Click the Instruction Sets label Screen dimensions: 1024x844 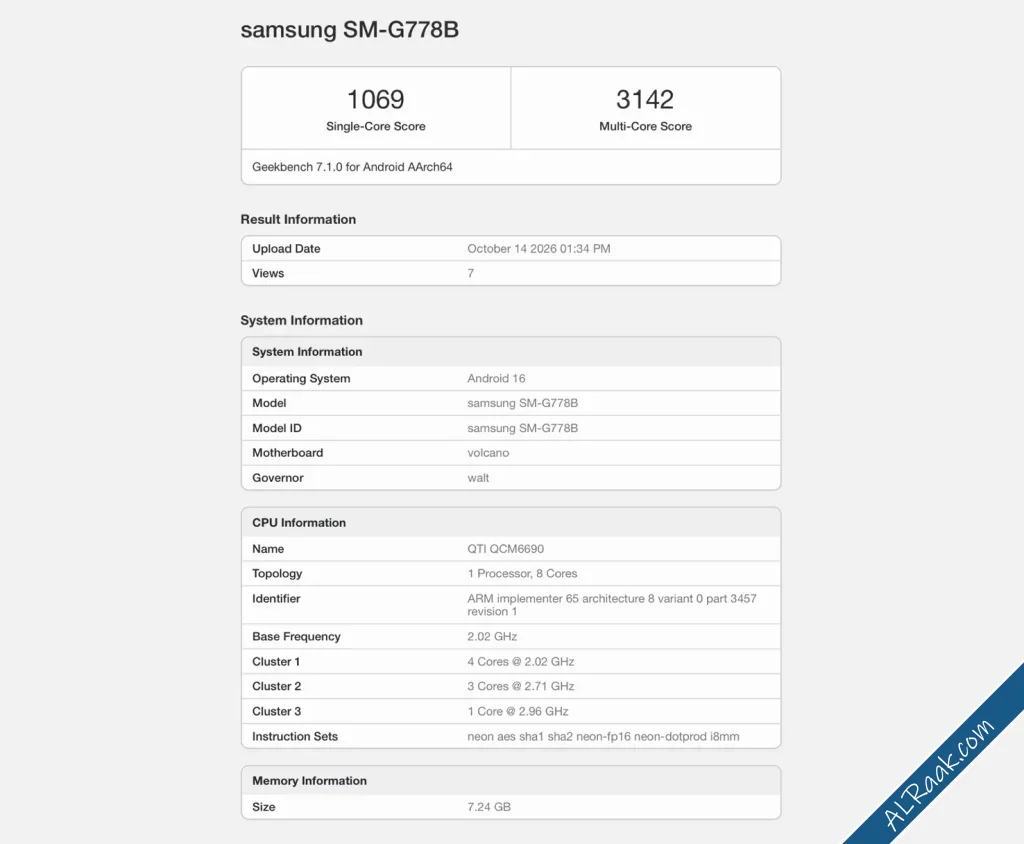click(x=295, y=737)
